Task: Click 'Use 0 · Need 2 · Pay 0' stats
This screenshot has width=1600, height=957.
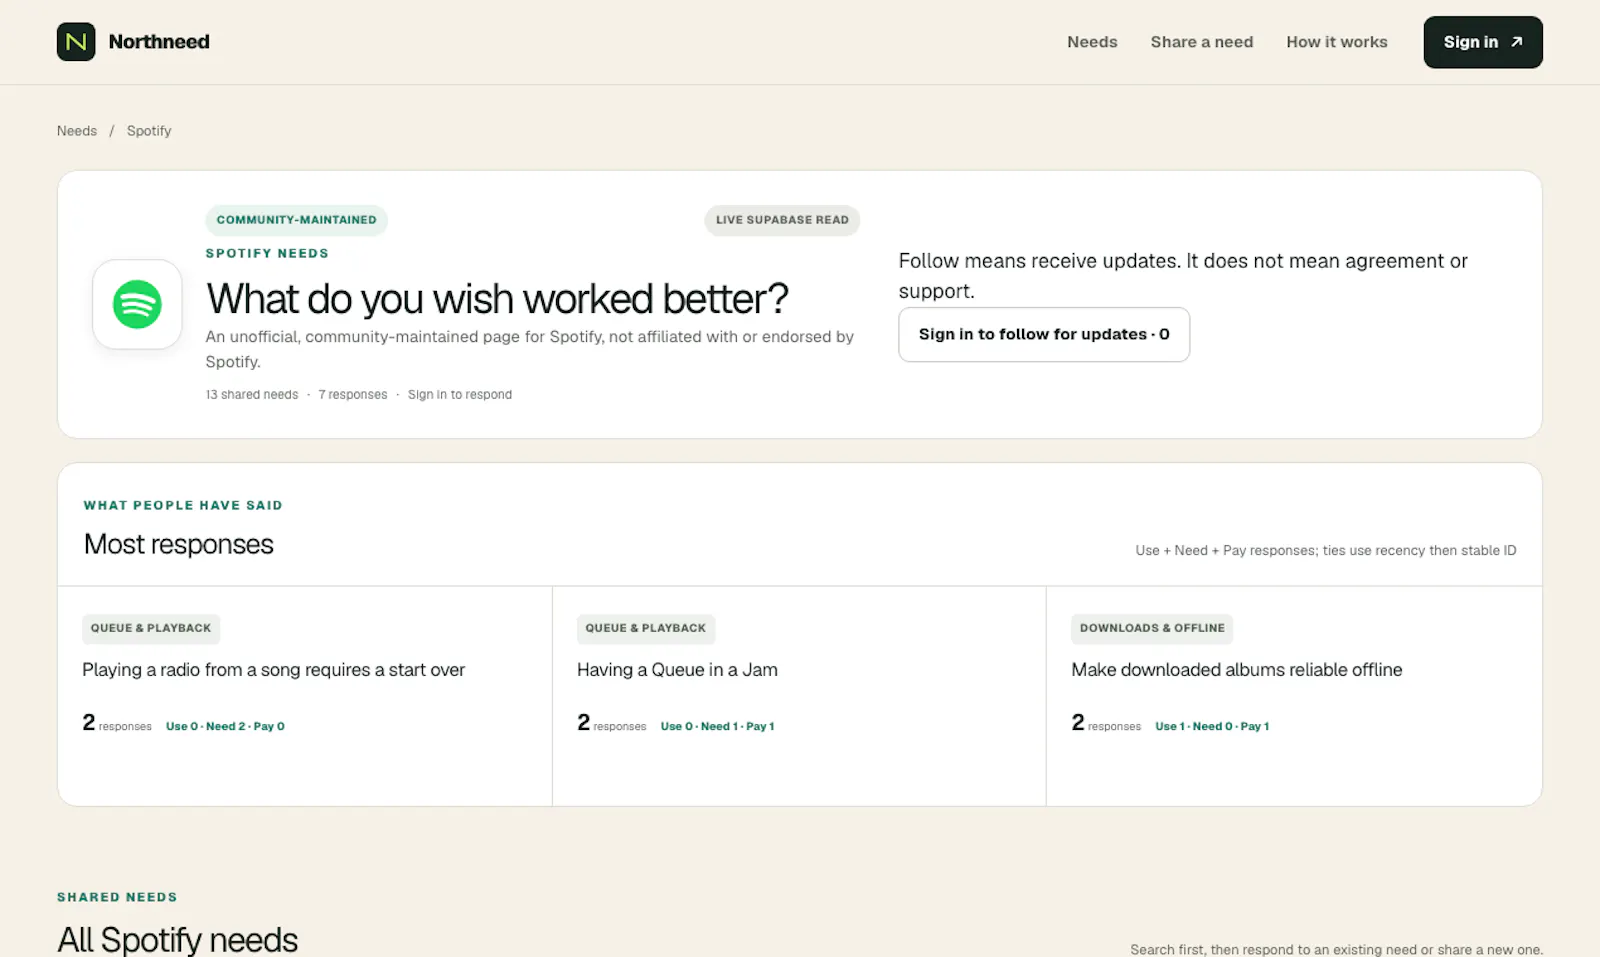Action: point(225,727)
